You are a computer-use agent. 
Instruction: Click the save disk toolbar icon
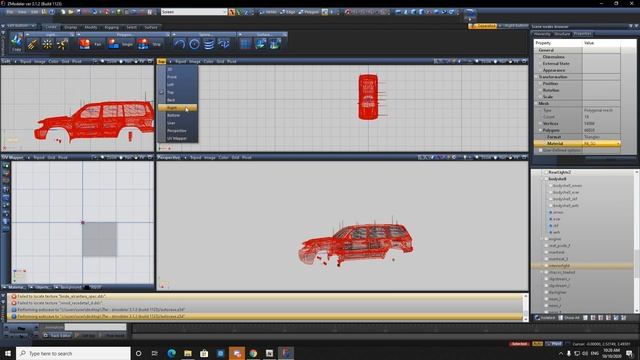pyautogui.click(x=78, y=12)
